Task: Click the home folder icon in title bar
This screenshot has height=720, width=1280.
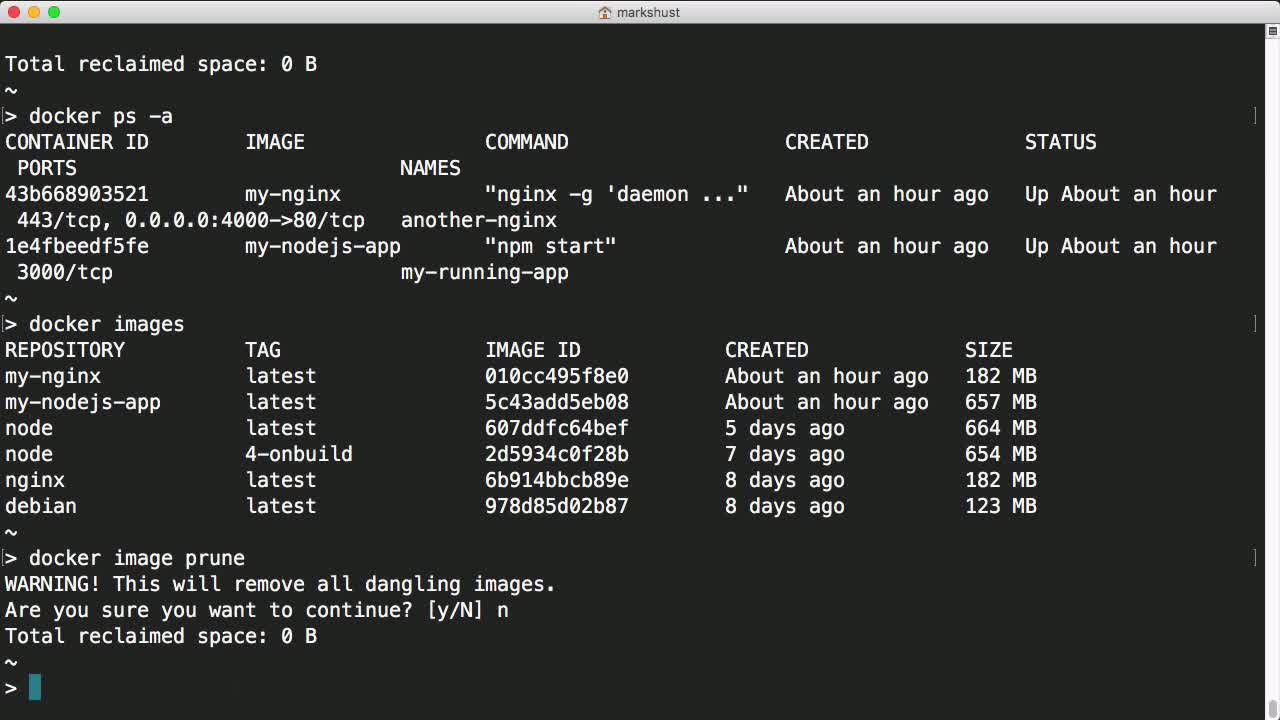Action: (x=605, y=12)
